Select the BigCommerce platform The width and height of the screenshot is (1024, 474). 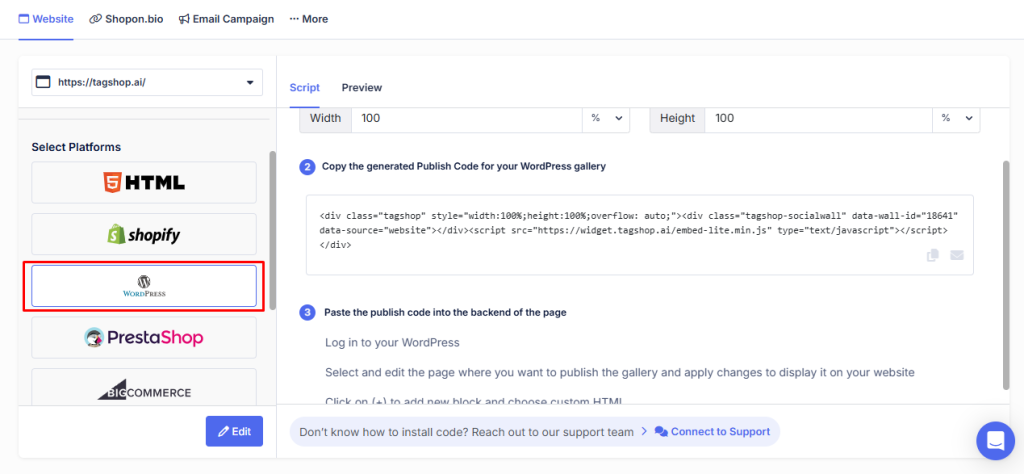click(x=144, y=388)
